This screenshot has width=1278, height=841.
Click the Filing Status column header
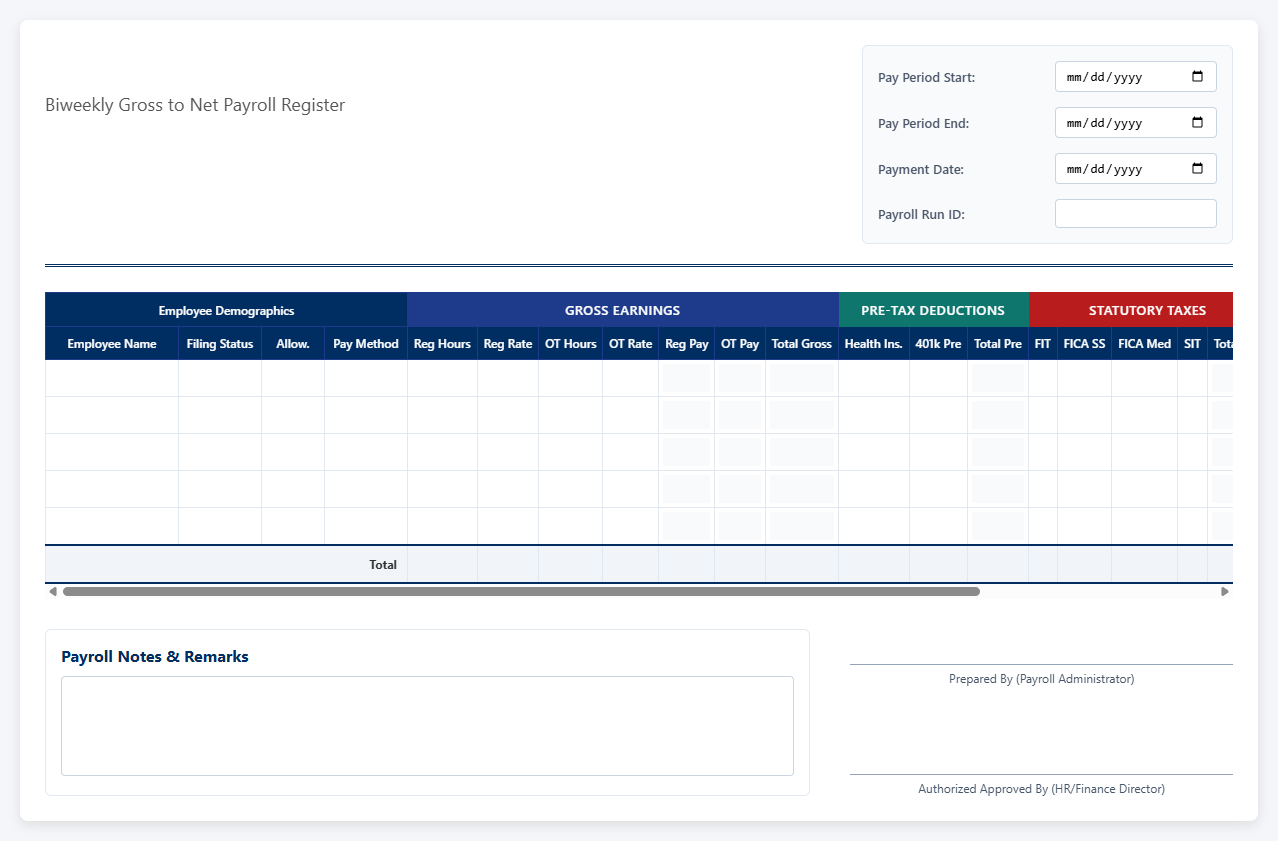tap(220, 344)
